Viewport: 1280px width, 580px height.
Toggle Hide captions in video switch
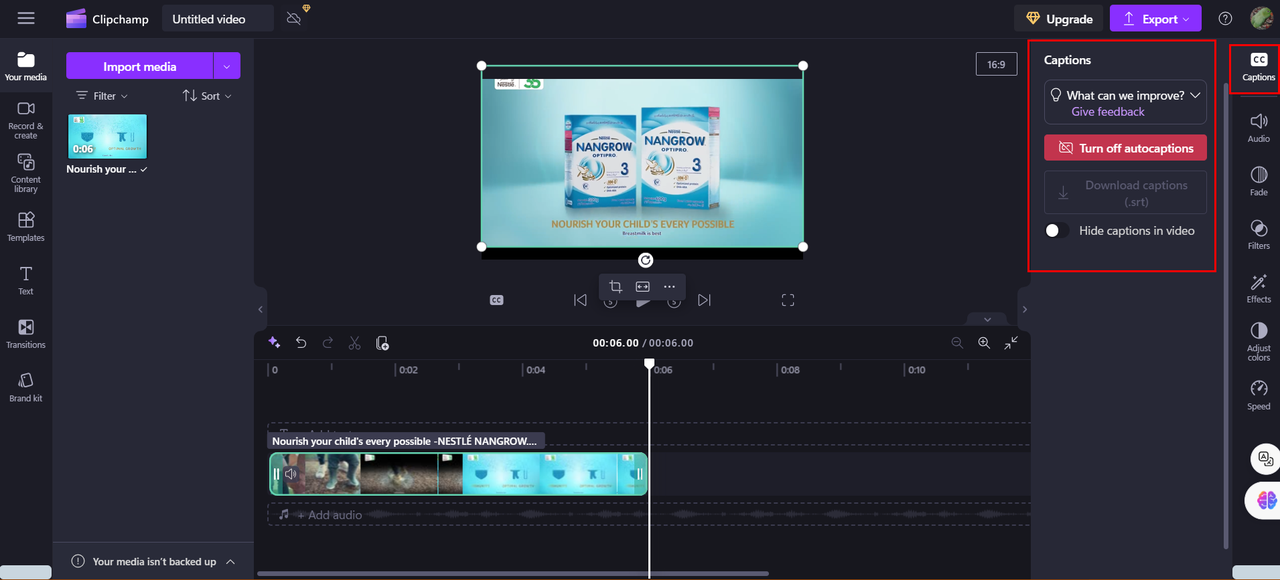click(x=1056, y=230)
